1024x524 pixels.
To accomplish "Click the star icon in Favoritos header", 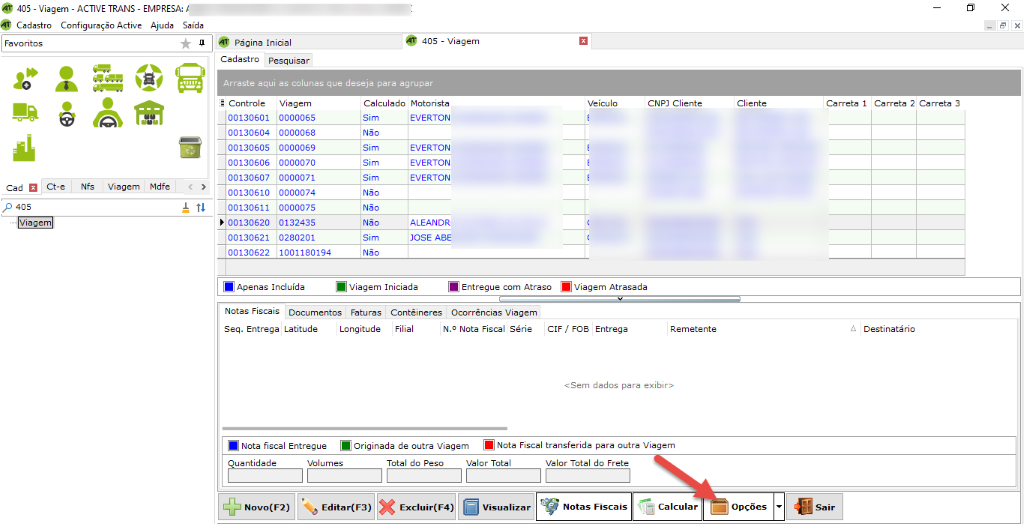I will point(185,44).
